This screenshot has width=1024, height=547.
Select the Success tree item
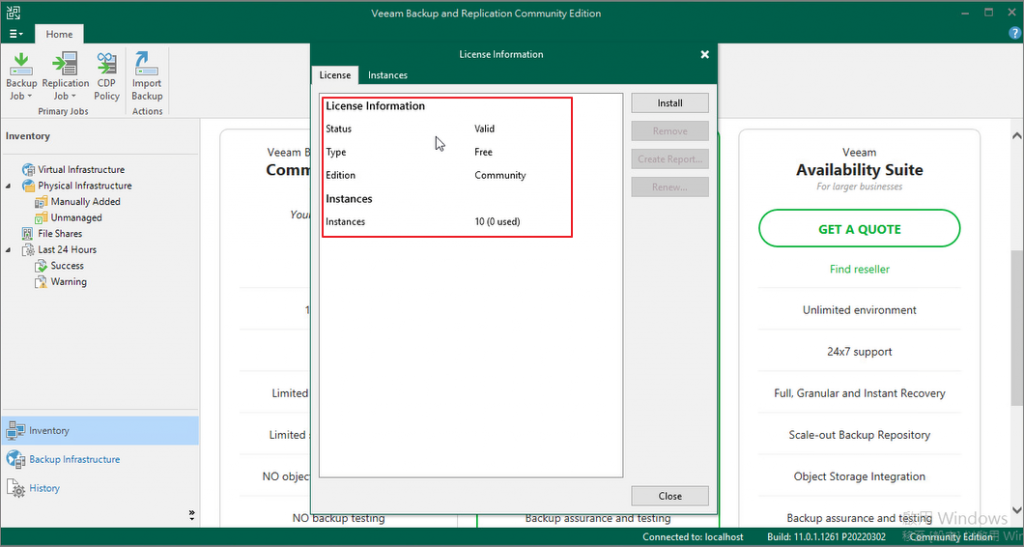point(67,266)
